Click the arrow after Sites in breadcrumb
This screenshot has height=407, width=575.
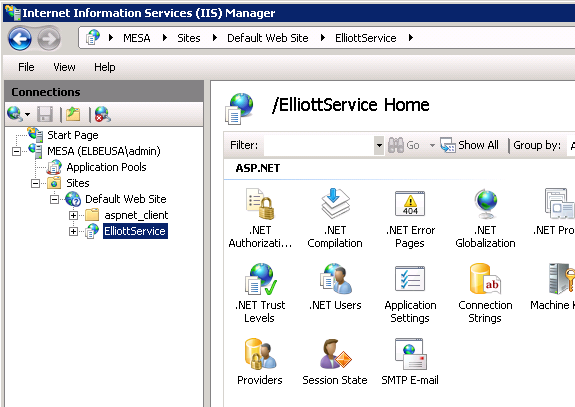point(215,38)
